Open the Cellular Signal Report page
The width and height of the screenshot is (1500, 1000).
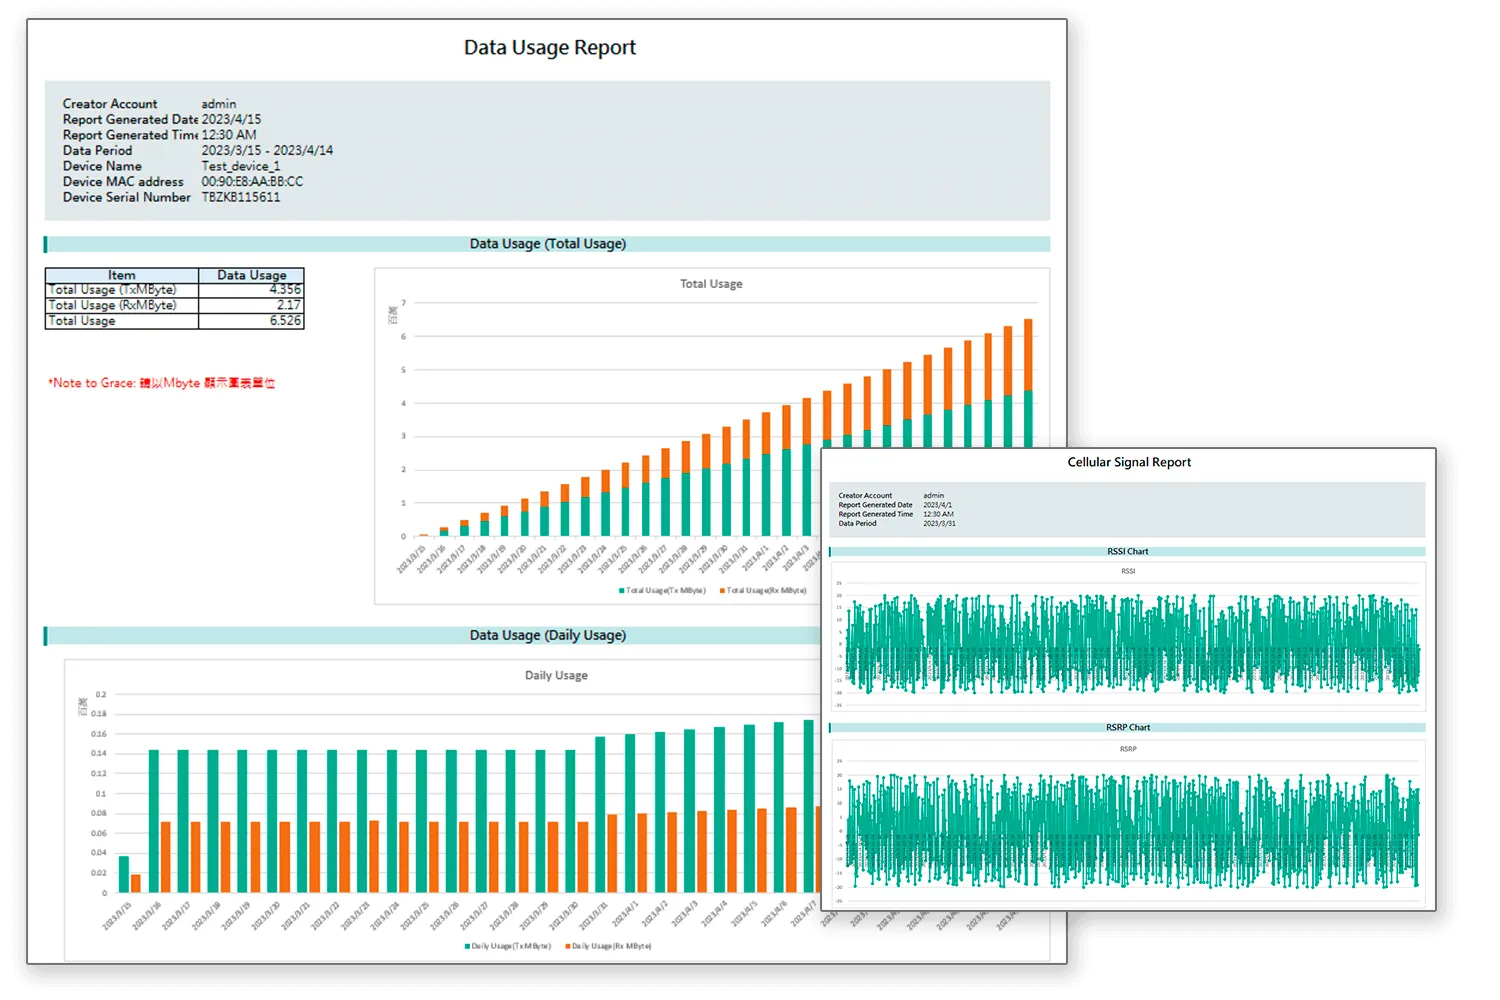[1128, 463]
